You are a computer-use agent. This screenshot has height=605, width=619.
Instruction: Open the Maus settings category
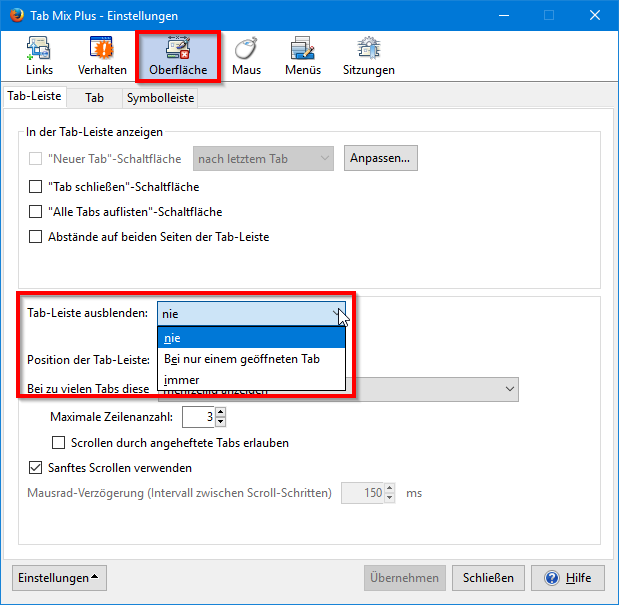(246, 56)
